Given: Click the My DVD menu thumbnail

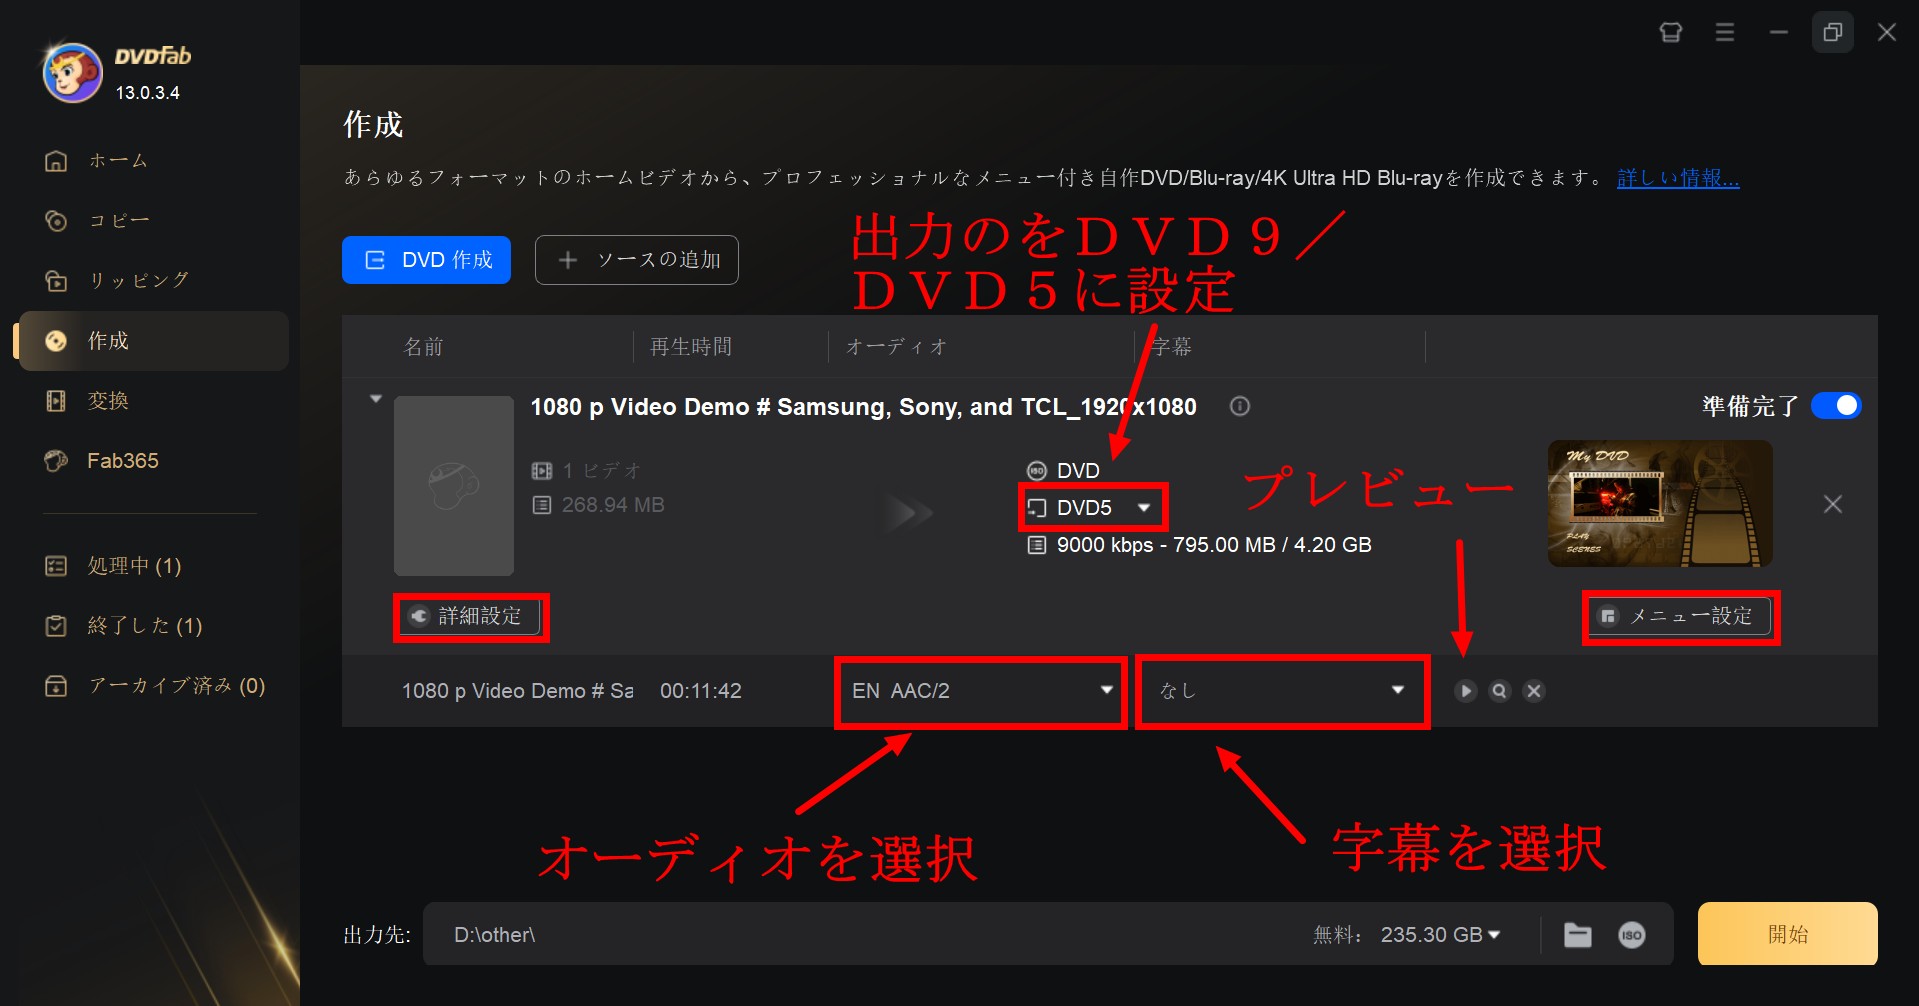Looking at the screenshot, I should (x=1660, y=504).
